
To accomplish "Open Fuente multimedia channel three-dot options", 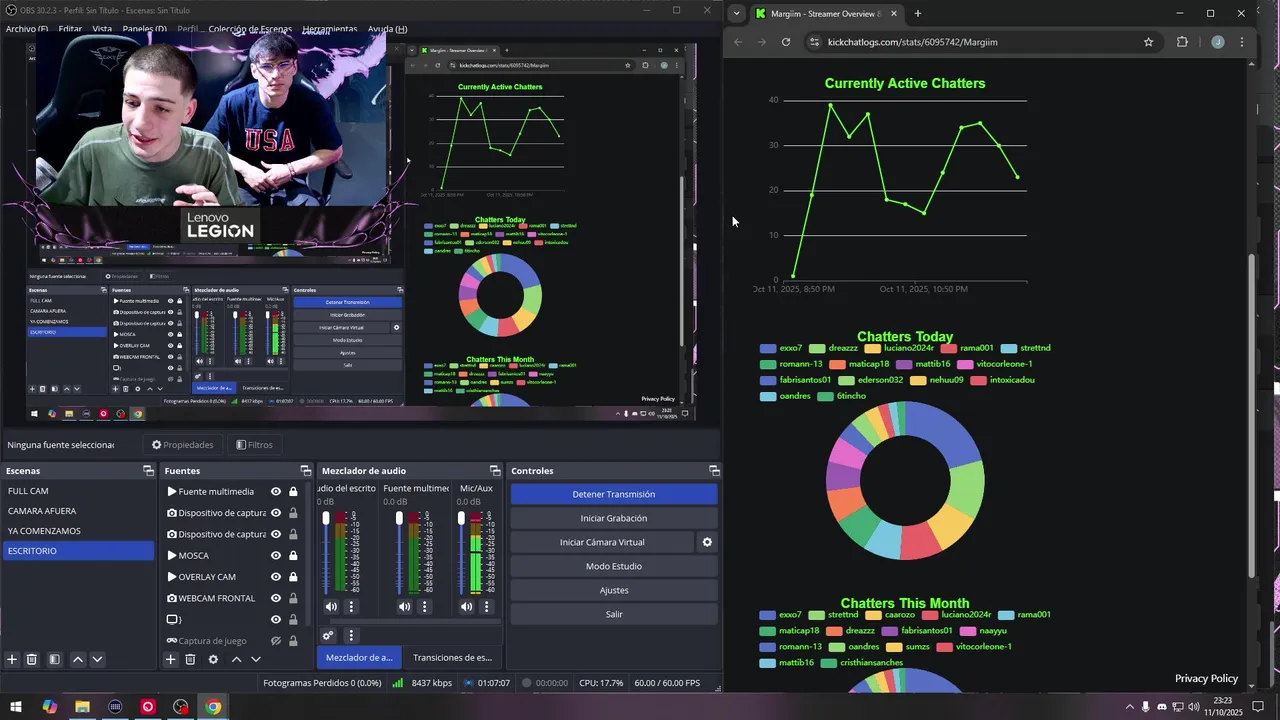I will click(424, 607).
